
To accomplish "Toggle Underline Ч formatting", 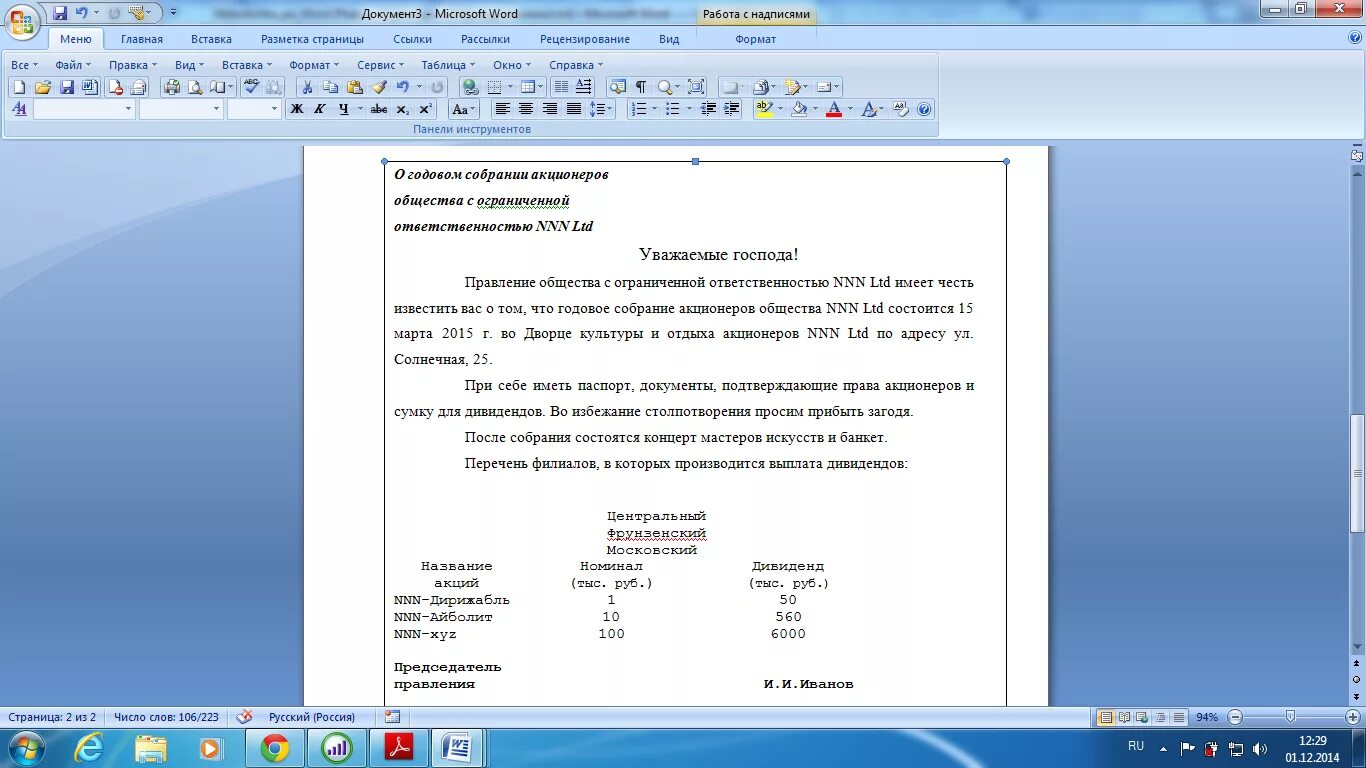I will point(344,109).
